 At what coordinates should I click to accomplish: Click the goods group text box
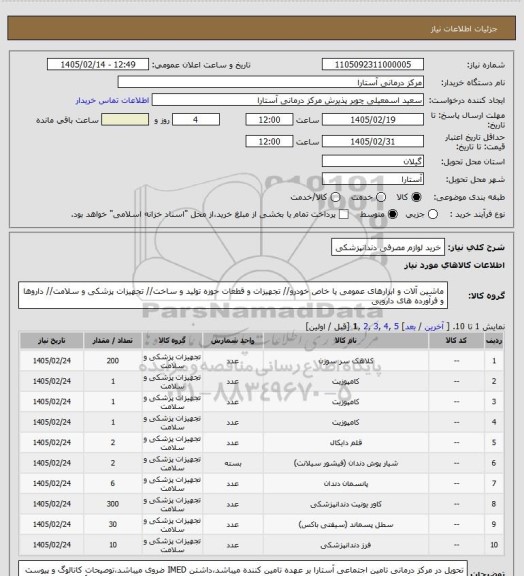pos(233,296)
